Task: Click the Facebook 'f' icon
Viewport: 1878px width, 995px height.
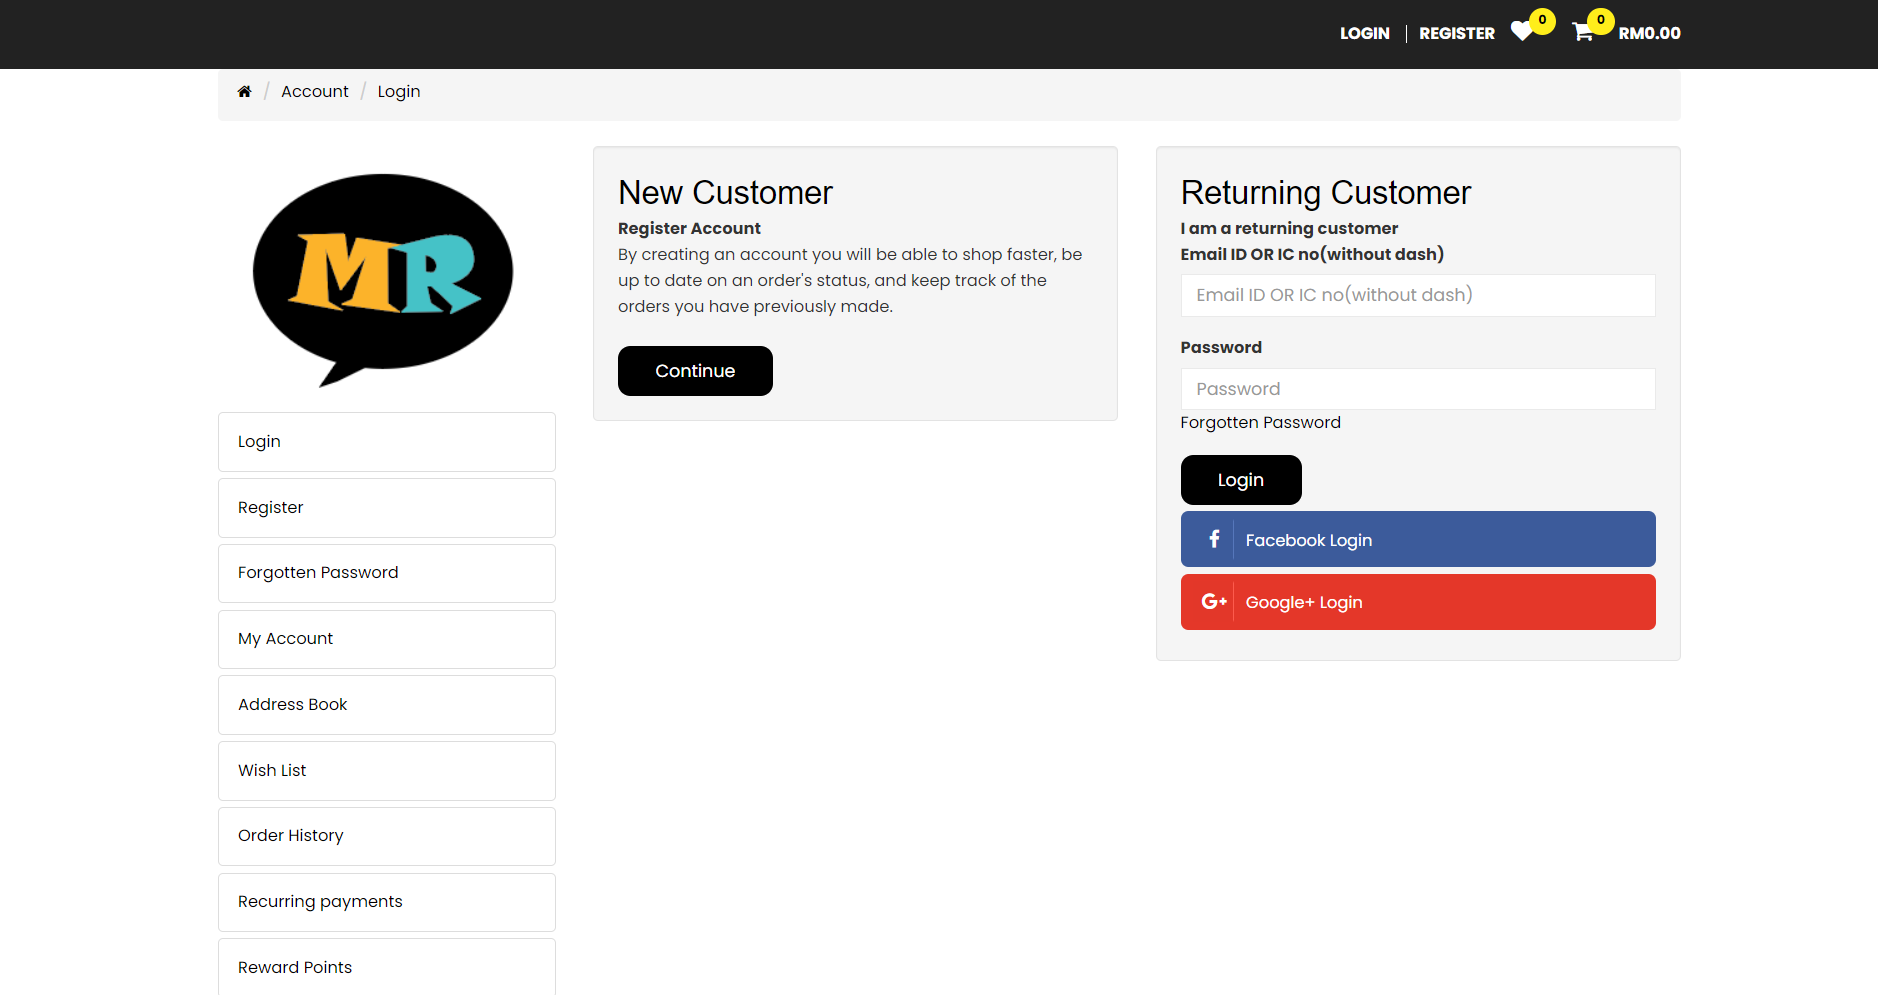Action: point(1213,540)
